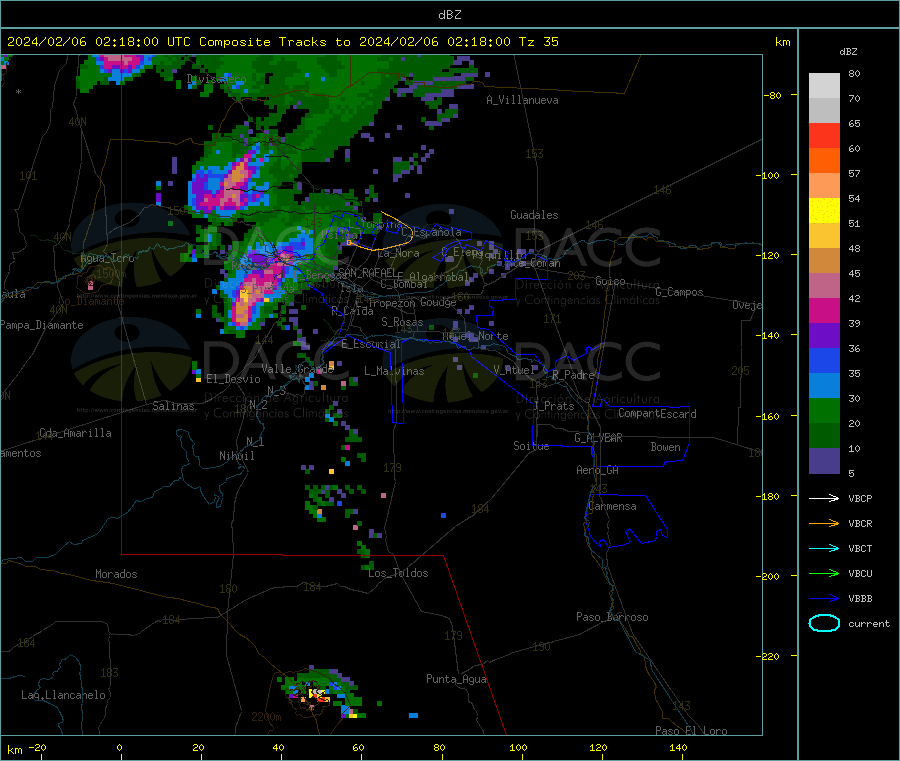This screenshot has width=900, height=761.
Task: Click the Aero_GA map label
Action: click(x=597, y=470)
